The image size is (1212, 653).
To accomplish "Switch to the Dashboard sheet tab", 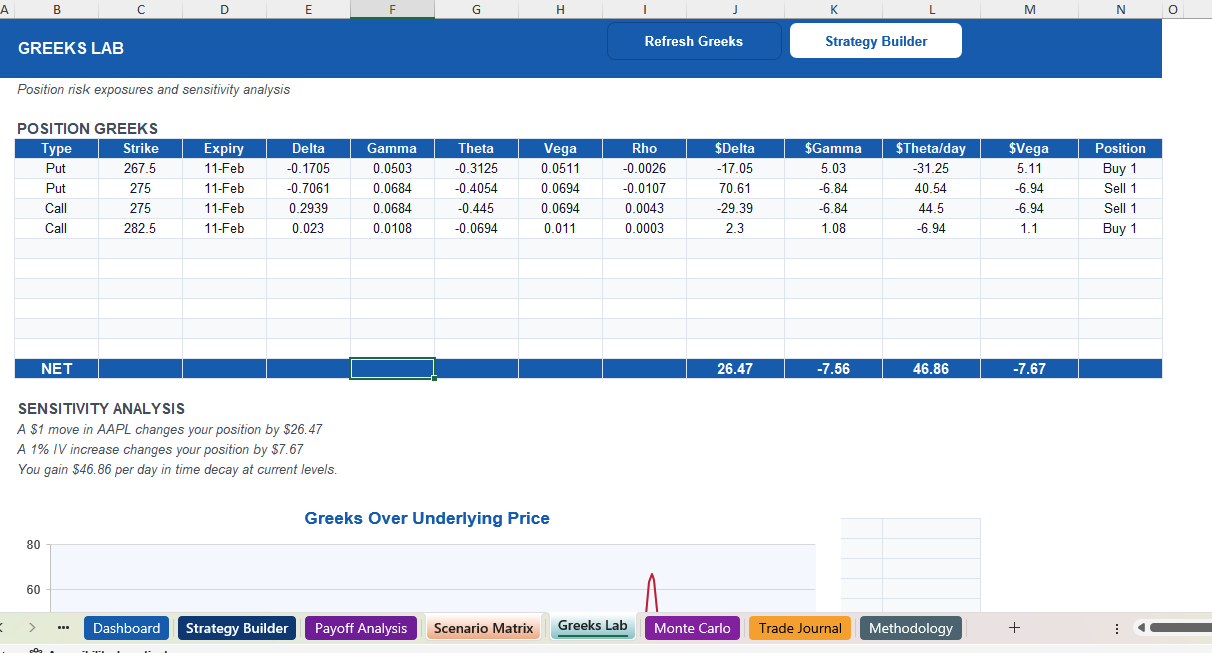I will pos(127,627).
